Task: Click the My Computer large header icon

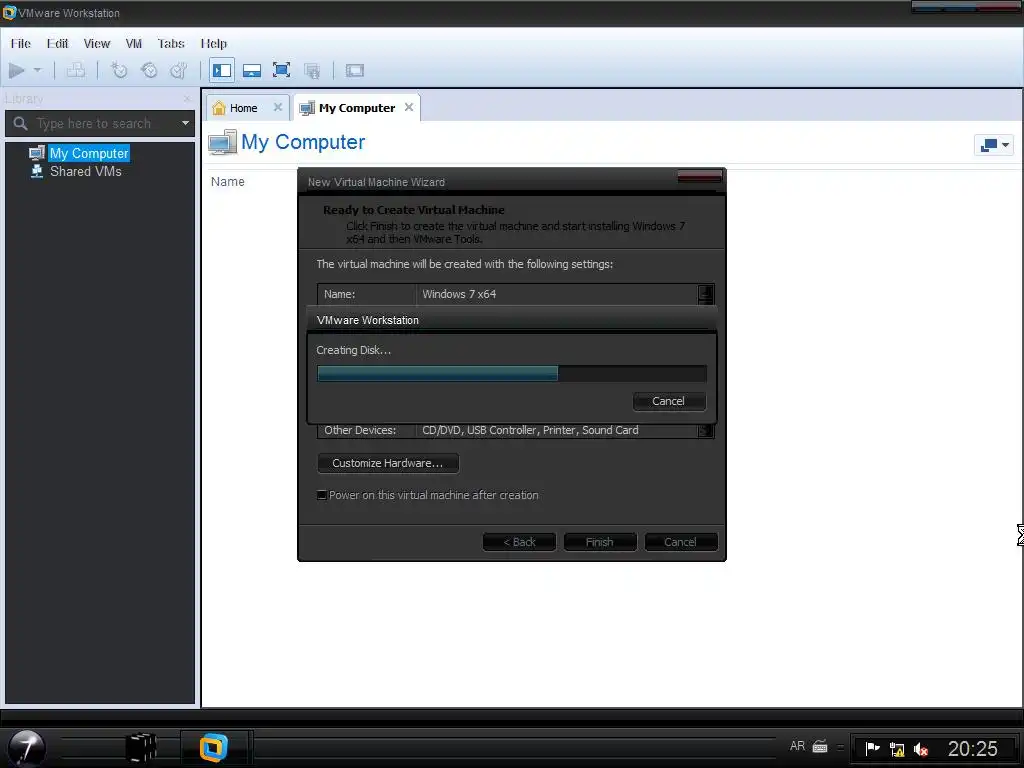Action: (223, 142)
